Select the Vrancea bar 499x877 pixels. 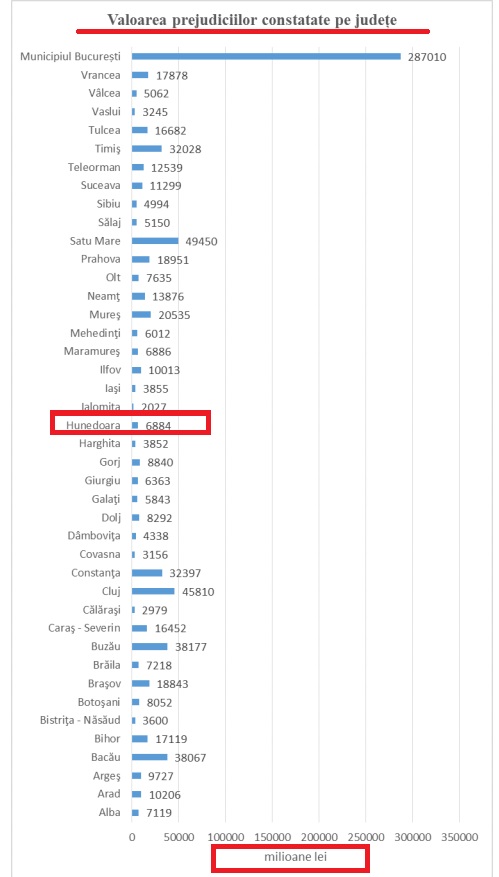tap(140, 75)
